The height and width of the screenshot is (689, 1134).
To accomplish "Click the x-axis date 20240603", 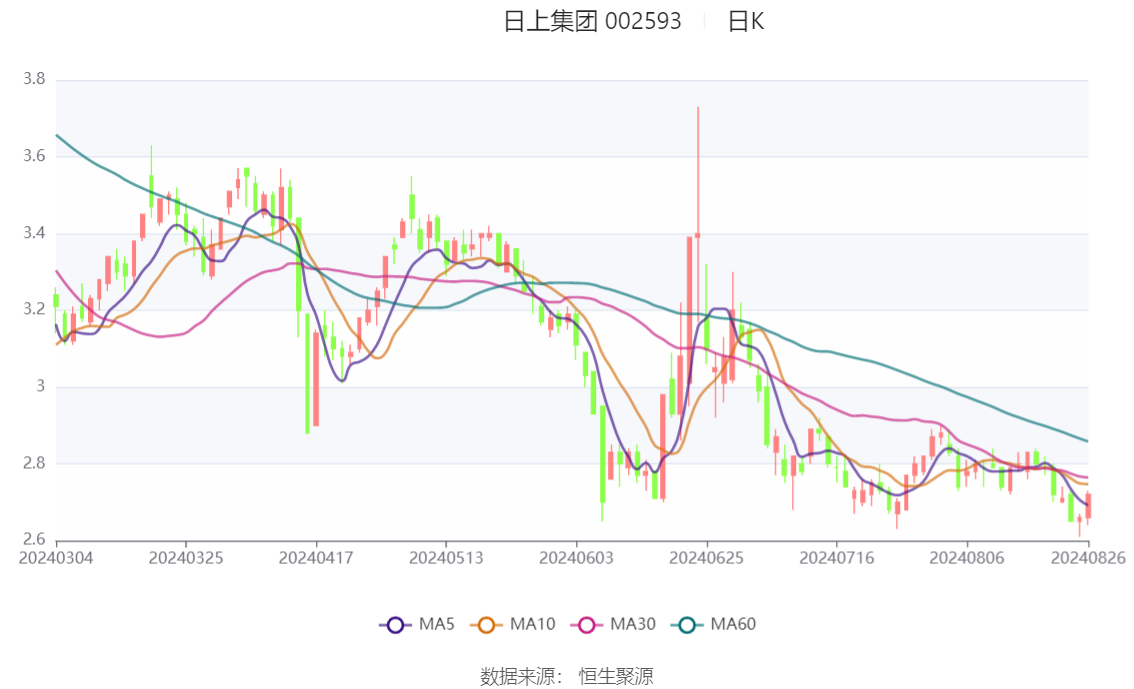I will (x=576, y=558).
